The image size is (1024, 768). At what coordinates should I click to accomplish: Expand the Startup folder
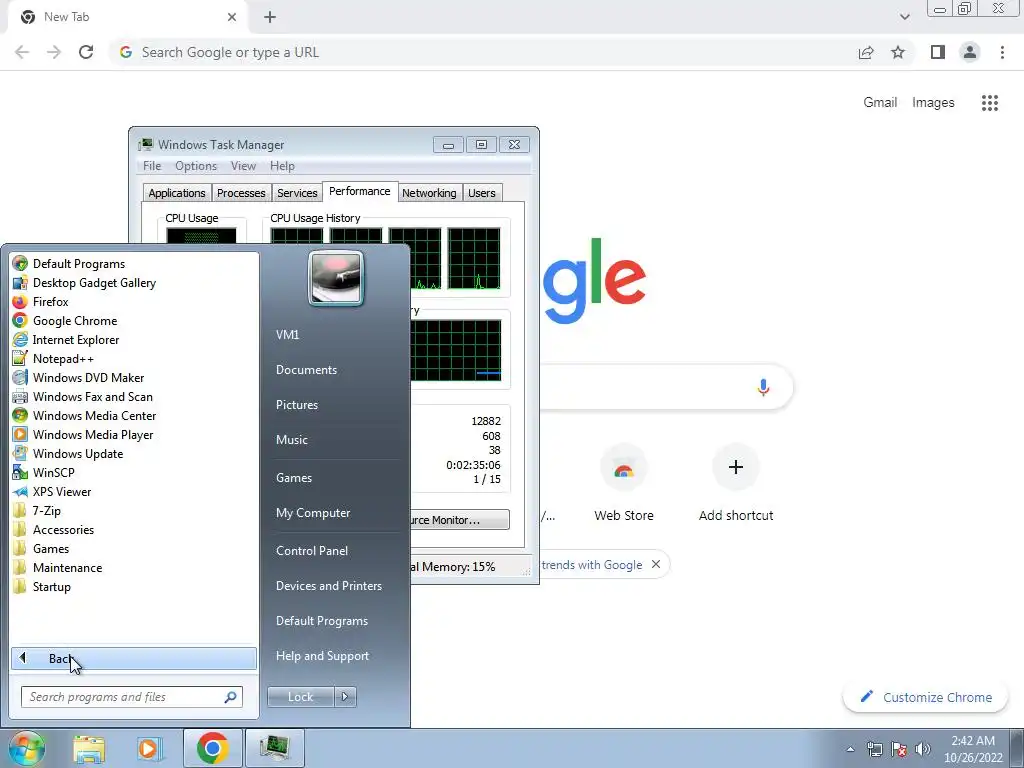tap(42, 586)
